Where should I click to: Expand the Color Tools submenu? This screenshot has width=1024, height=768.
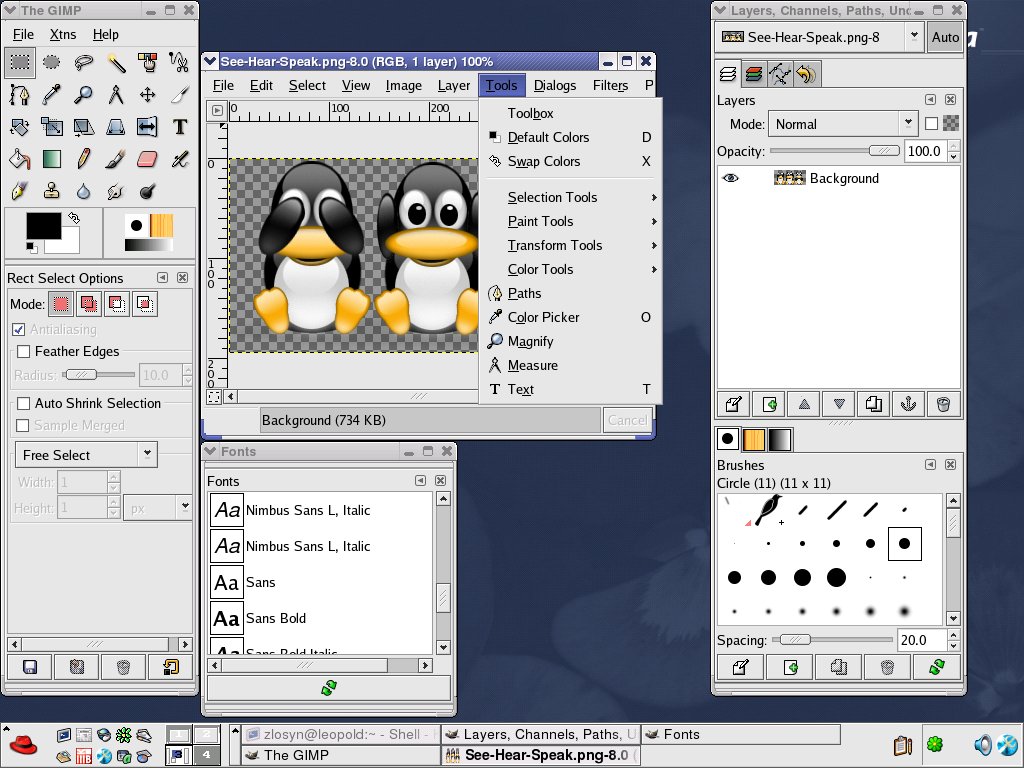[572, 269]
